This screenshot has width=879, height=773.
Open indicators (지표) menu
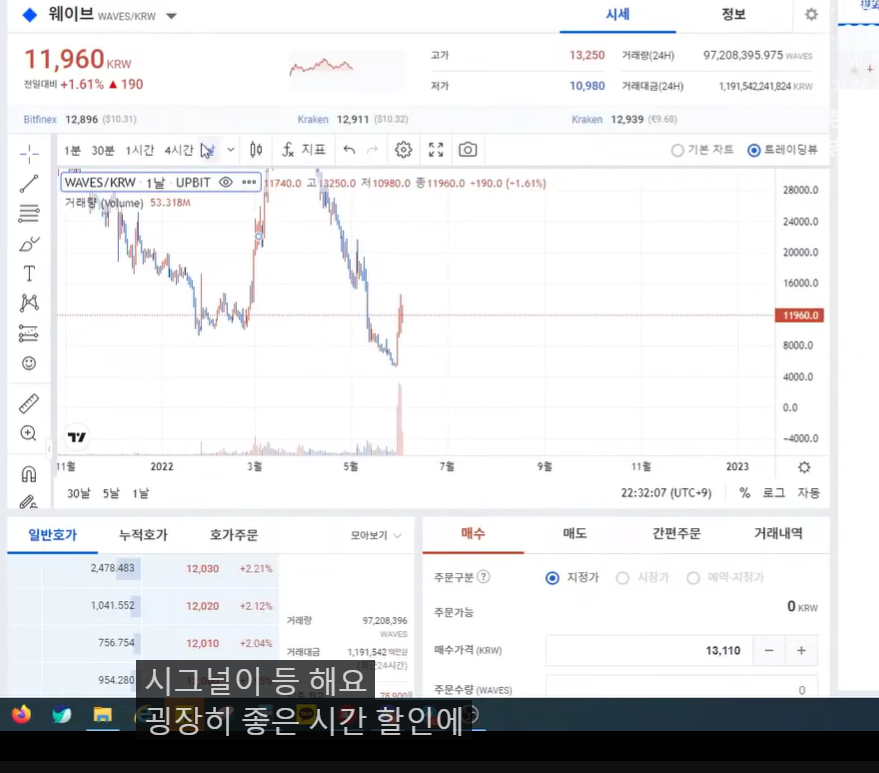click(303, 150)
